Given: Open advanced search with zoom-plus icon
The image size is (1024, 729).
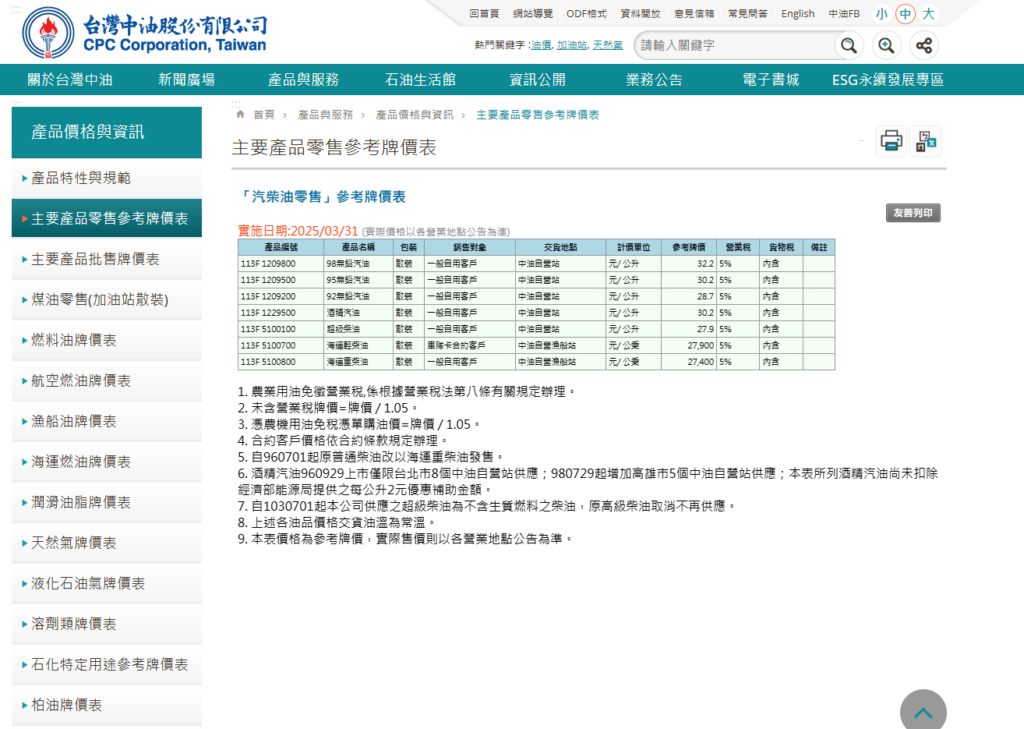Looking at the screenshot, I should point(886,45).
